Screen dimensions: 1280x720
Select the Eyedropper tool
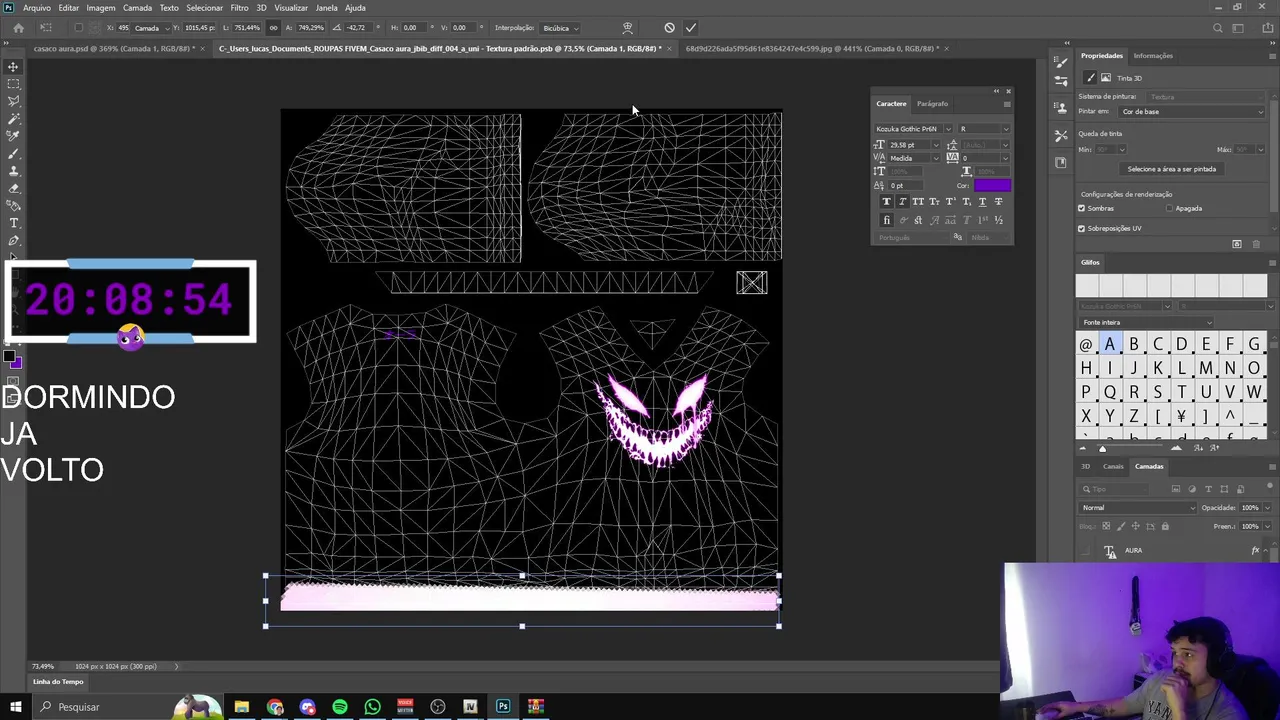pyautogui.click(x=13, y=136)
